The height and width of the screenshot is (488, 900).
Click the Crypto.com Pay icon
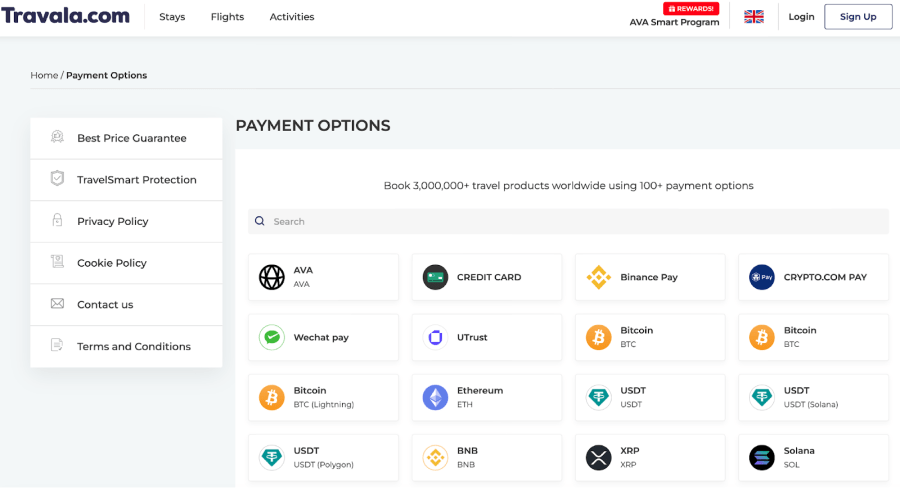point(762,277)
